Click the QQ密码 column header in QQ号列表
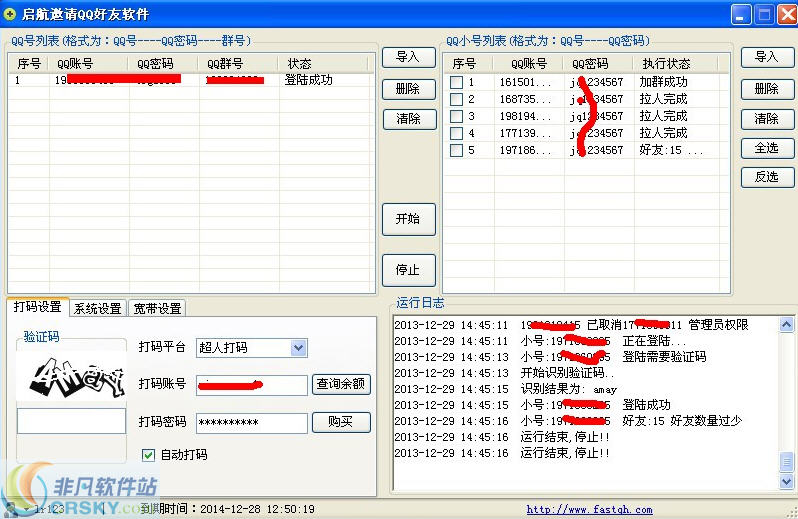This screenshot has height=519, width=798. click(x=164, y=64)
